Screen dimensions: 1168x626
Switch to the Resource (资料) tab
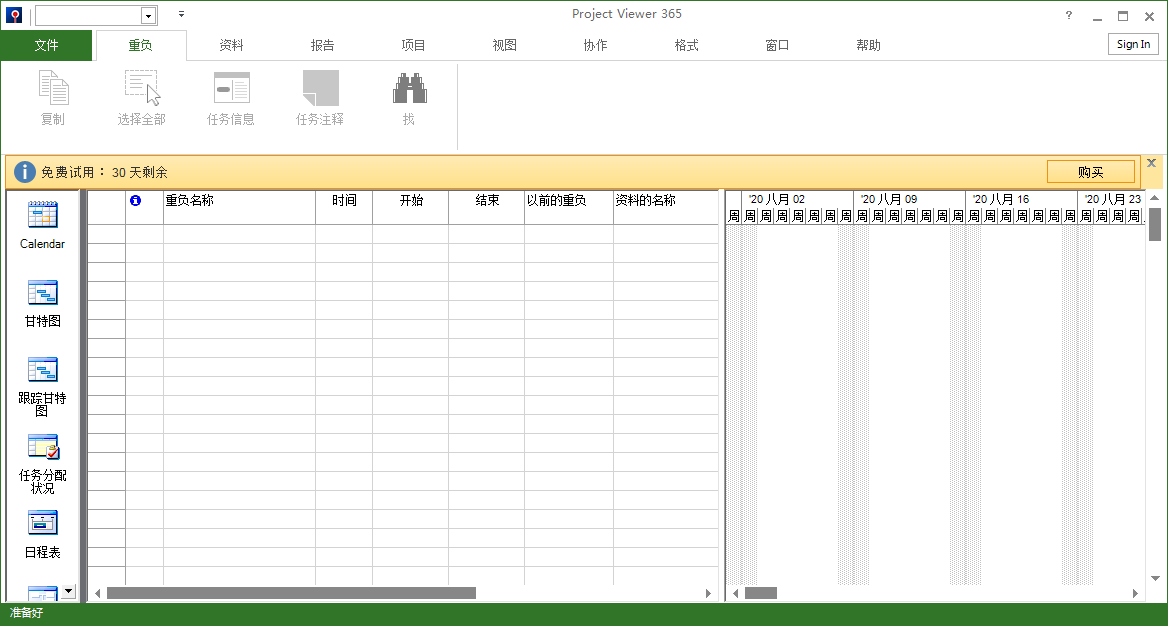click(232, 45)
